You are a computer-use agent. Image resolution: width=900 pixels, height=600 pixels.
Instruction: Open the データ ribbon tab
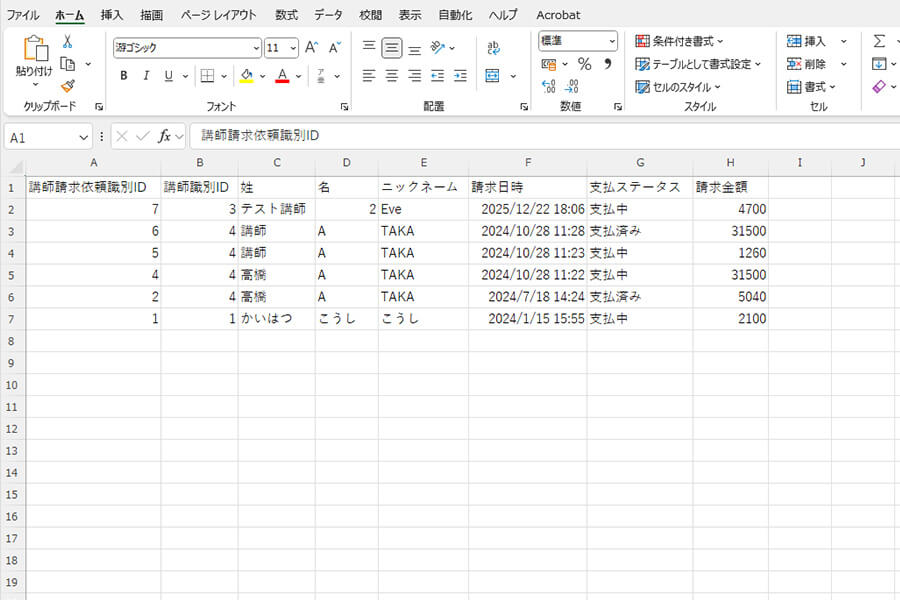tap(328, 15)
